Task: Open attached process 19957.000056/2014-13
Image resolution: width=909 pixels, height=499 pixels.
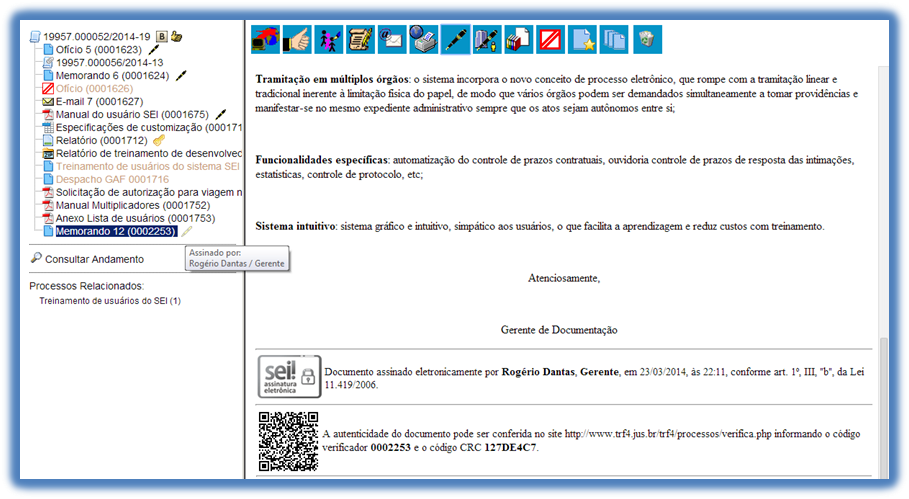Action: coord(110,63)
